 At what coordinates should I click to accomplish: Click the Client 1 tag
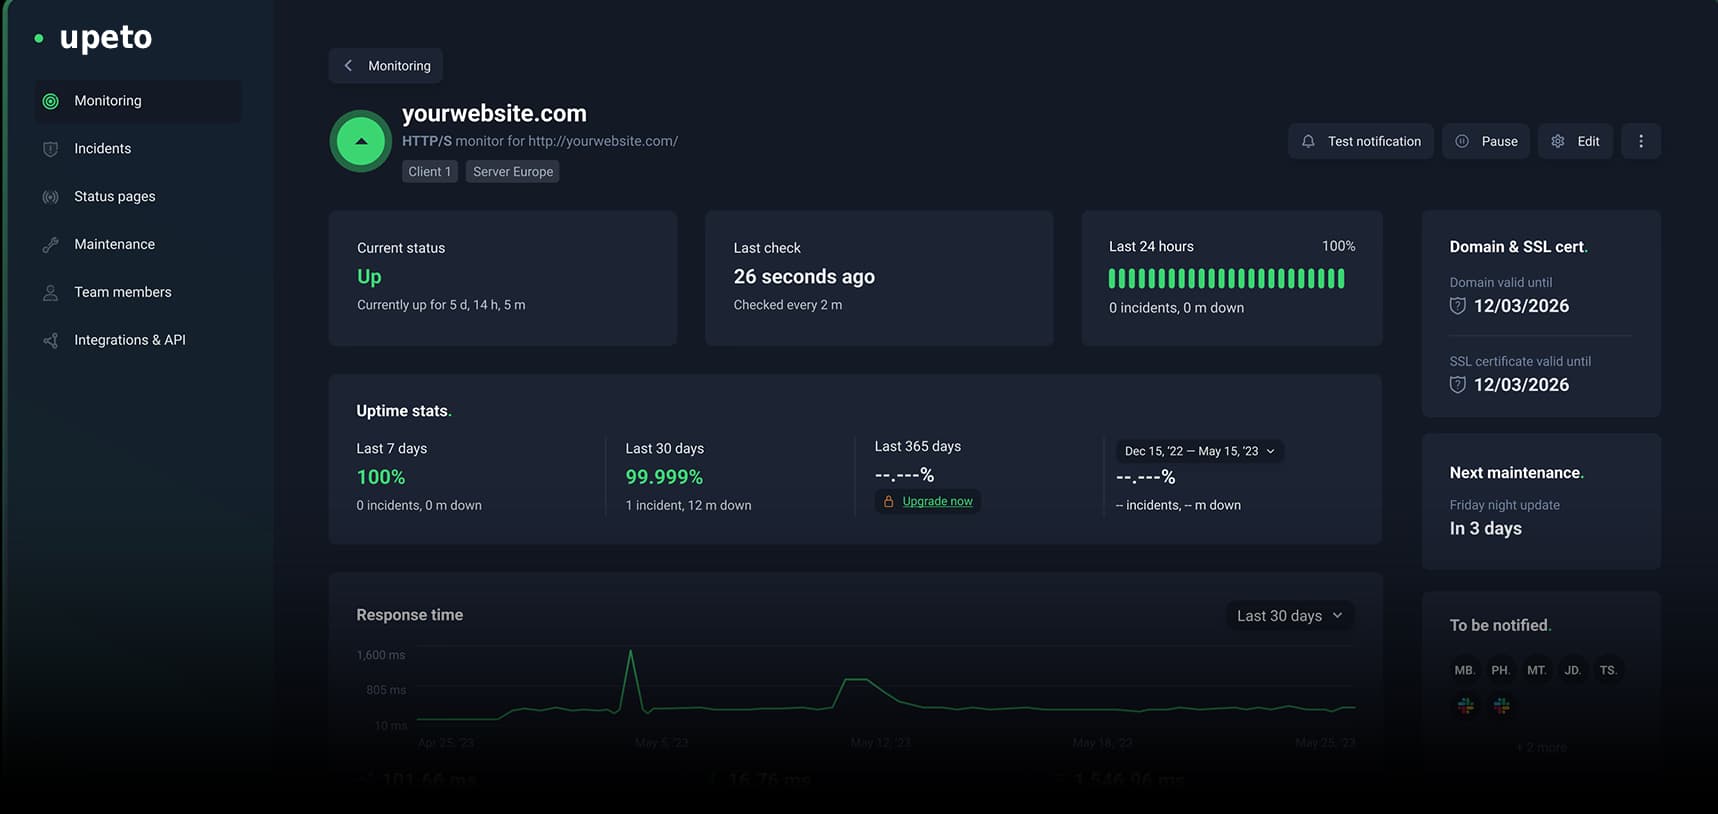[430, 172]
